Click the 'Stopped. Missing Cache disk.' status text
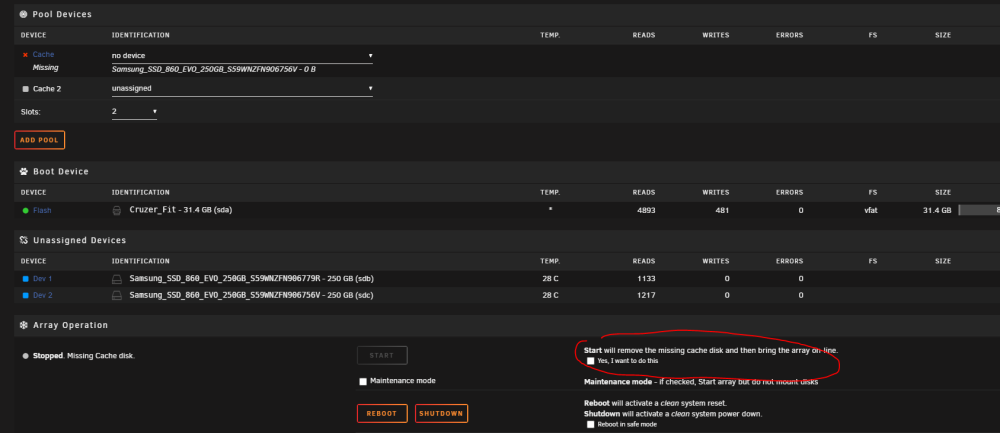1000x433 pixels. point(84,356)
